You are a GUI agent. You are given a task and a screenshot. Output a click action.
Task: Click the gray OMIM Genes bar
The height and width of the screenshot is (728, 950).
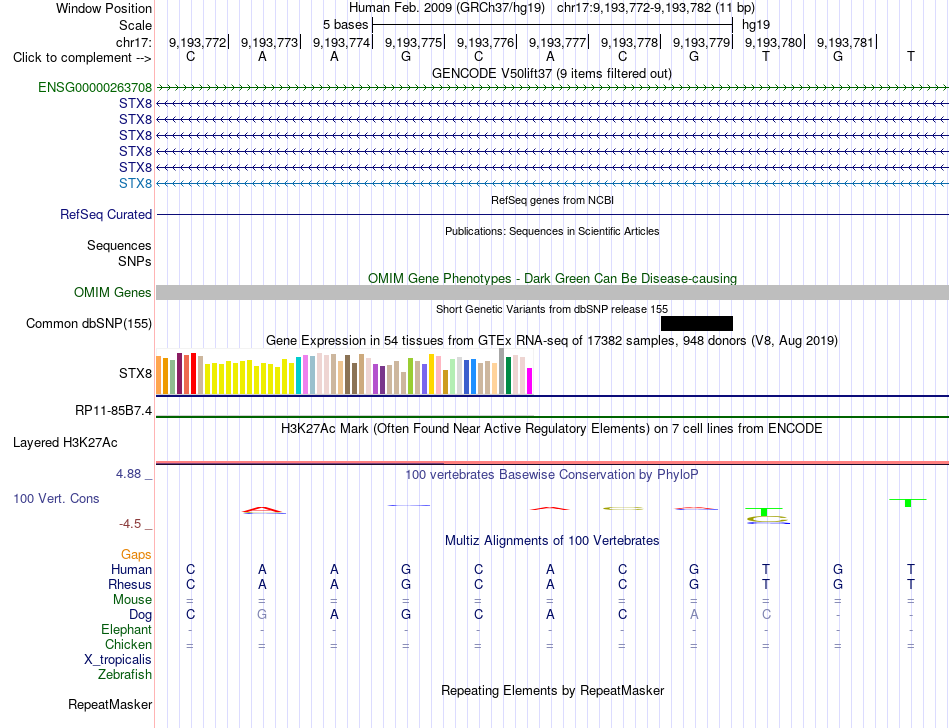point(552,293)
